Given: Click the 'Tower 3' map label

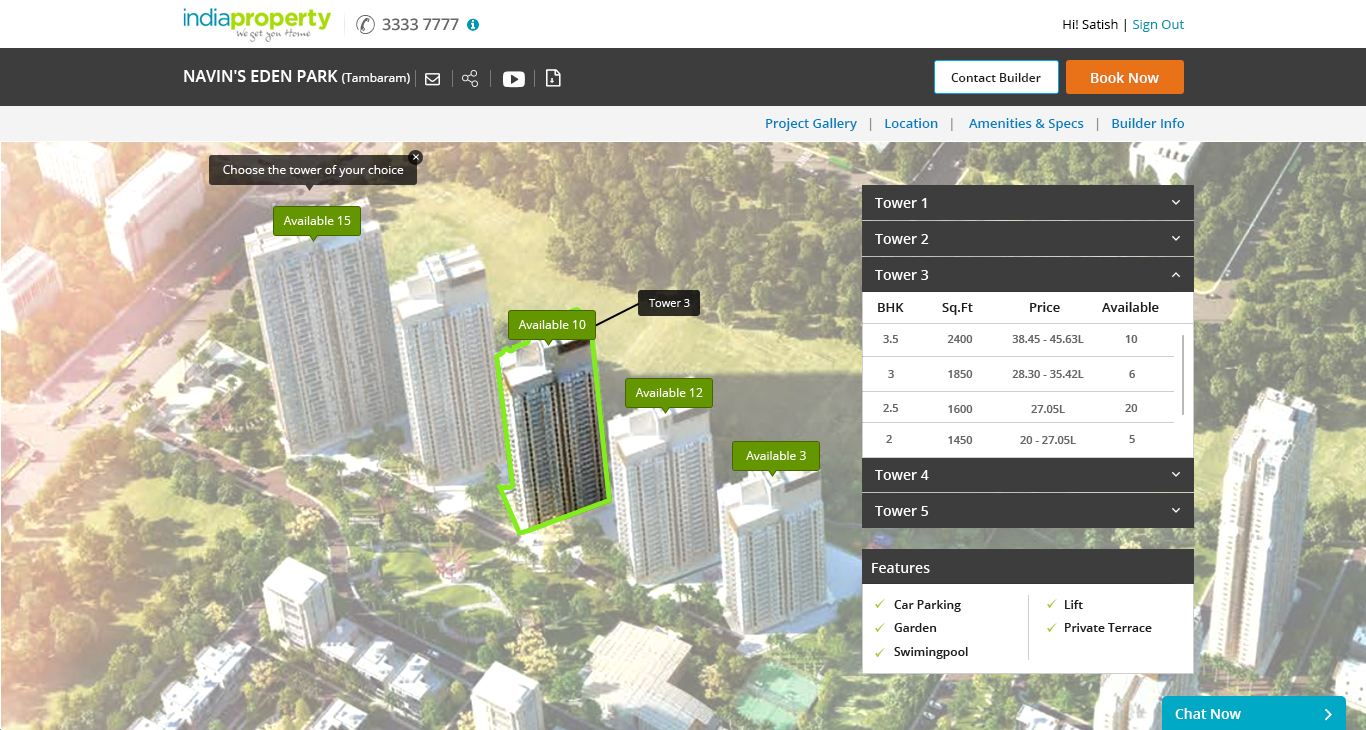Looking at the screenshot, I should [x=669, y=303].
